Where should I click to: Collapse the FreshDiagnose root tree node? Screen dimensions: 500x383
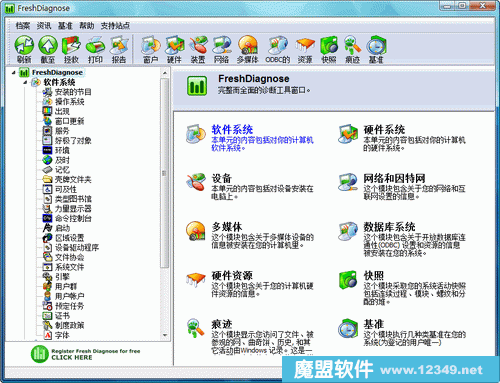[14, 72]
